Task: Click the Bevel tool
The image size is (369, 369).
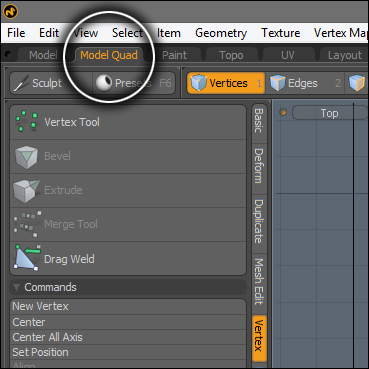Action: [x=128, y=156]
